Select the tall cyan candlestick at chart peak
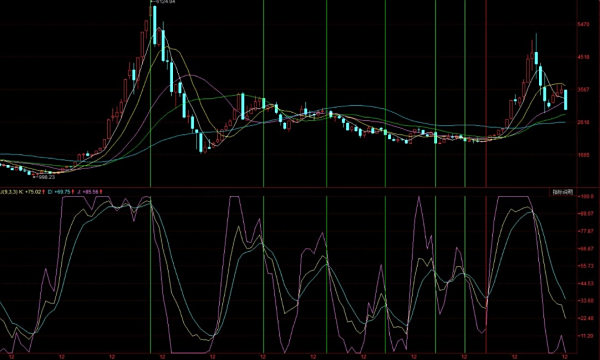The image size is (600, 360). 155,25
